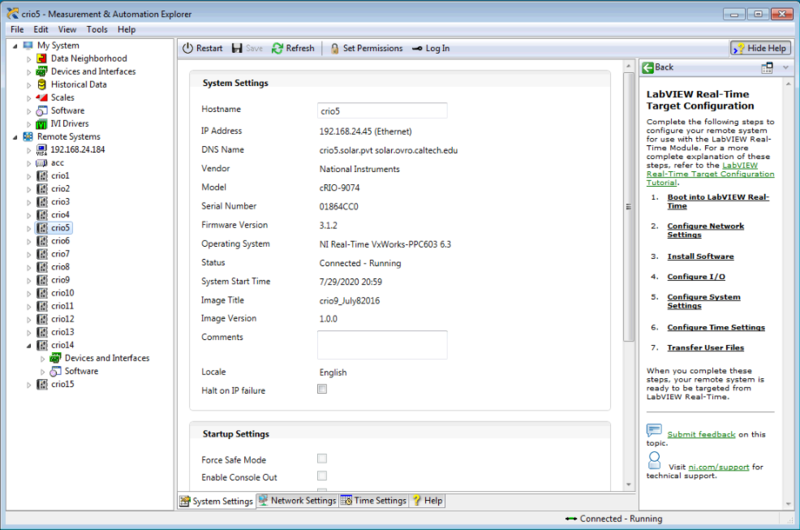
Task: Click the green Back arrow icon
Action: pyautogui.click(x=648, y=67)
